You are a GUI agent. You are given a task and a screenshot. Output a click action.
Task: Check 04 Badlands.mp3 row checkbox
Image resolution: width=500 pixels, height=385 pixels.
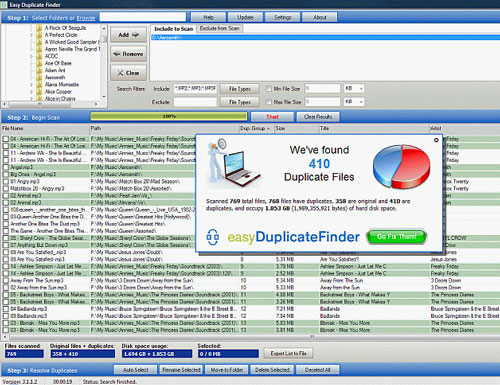pos(6,309)
